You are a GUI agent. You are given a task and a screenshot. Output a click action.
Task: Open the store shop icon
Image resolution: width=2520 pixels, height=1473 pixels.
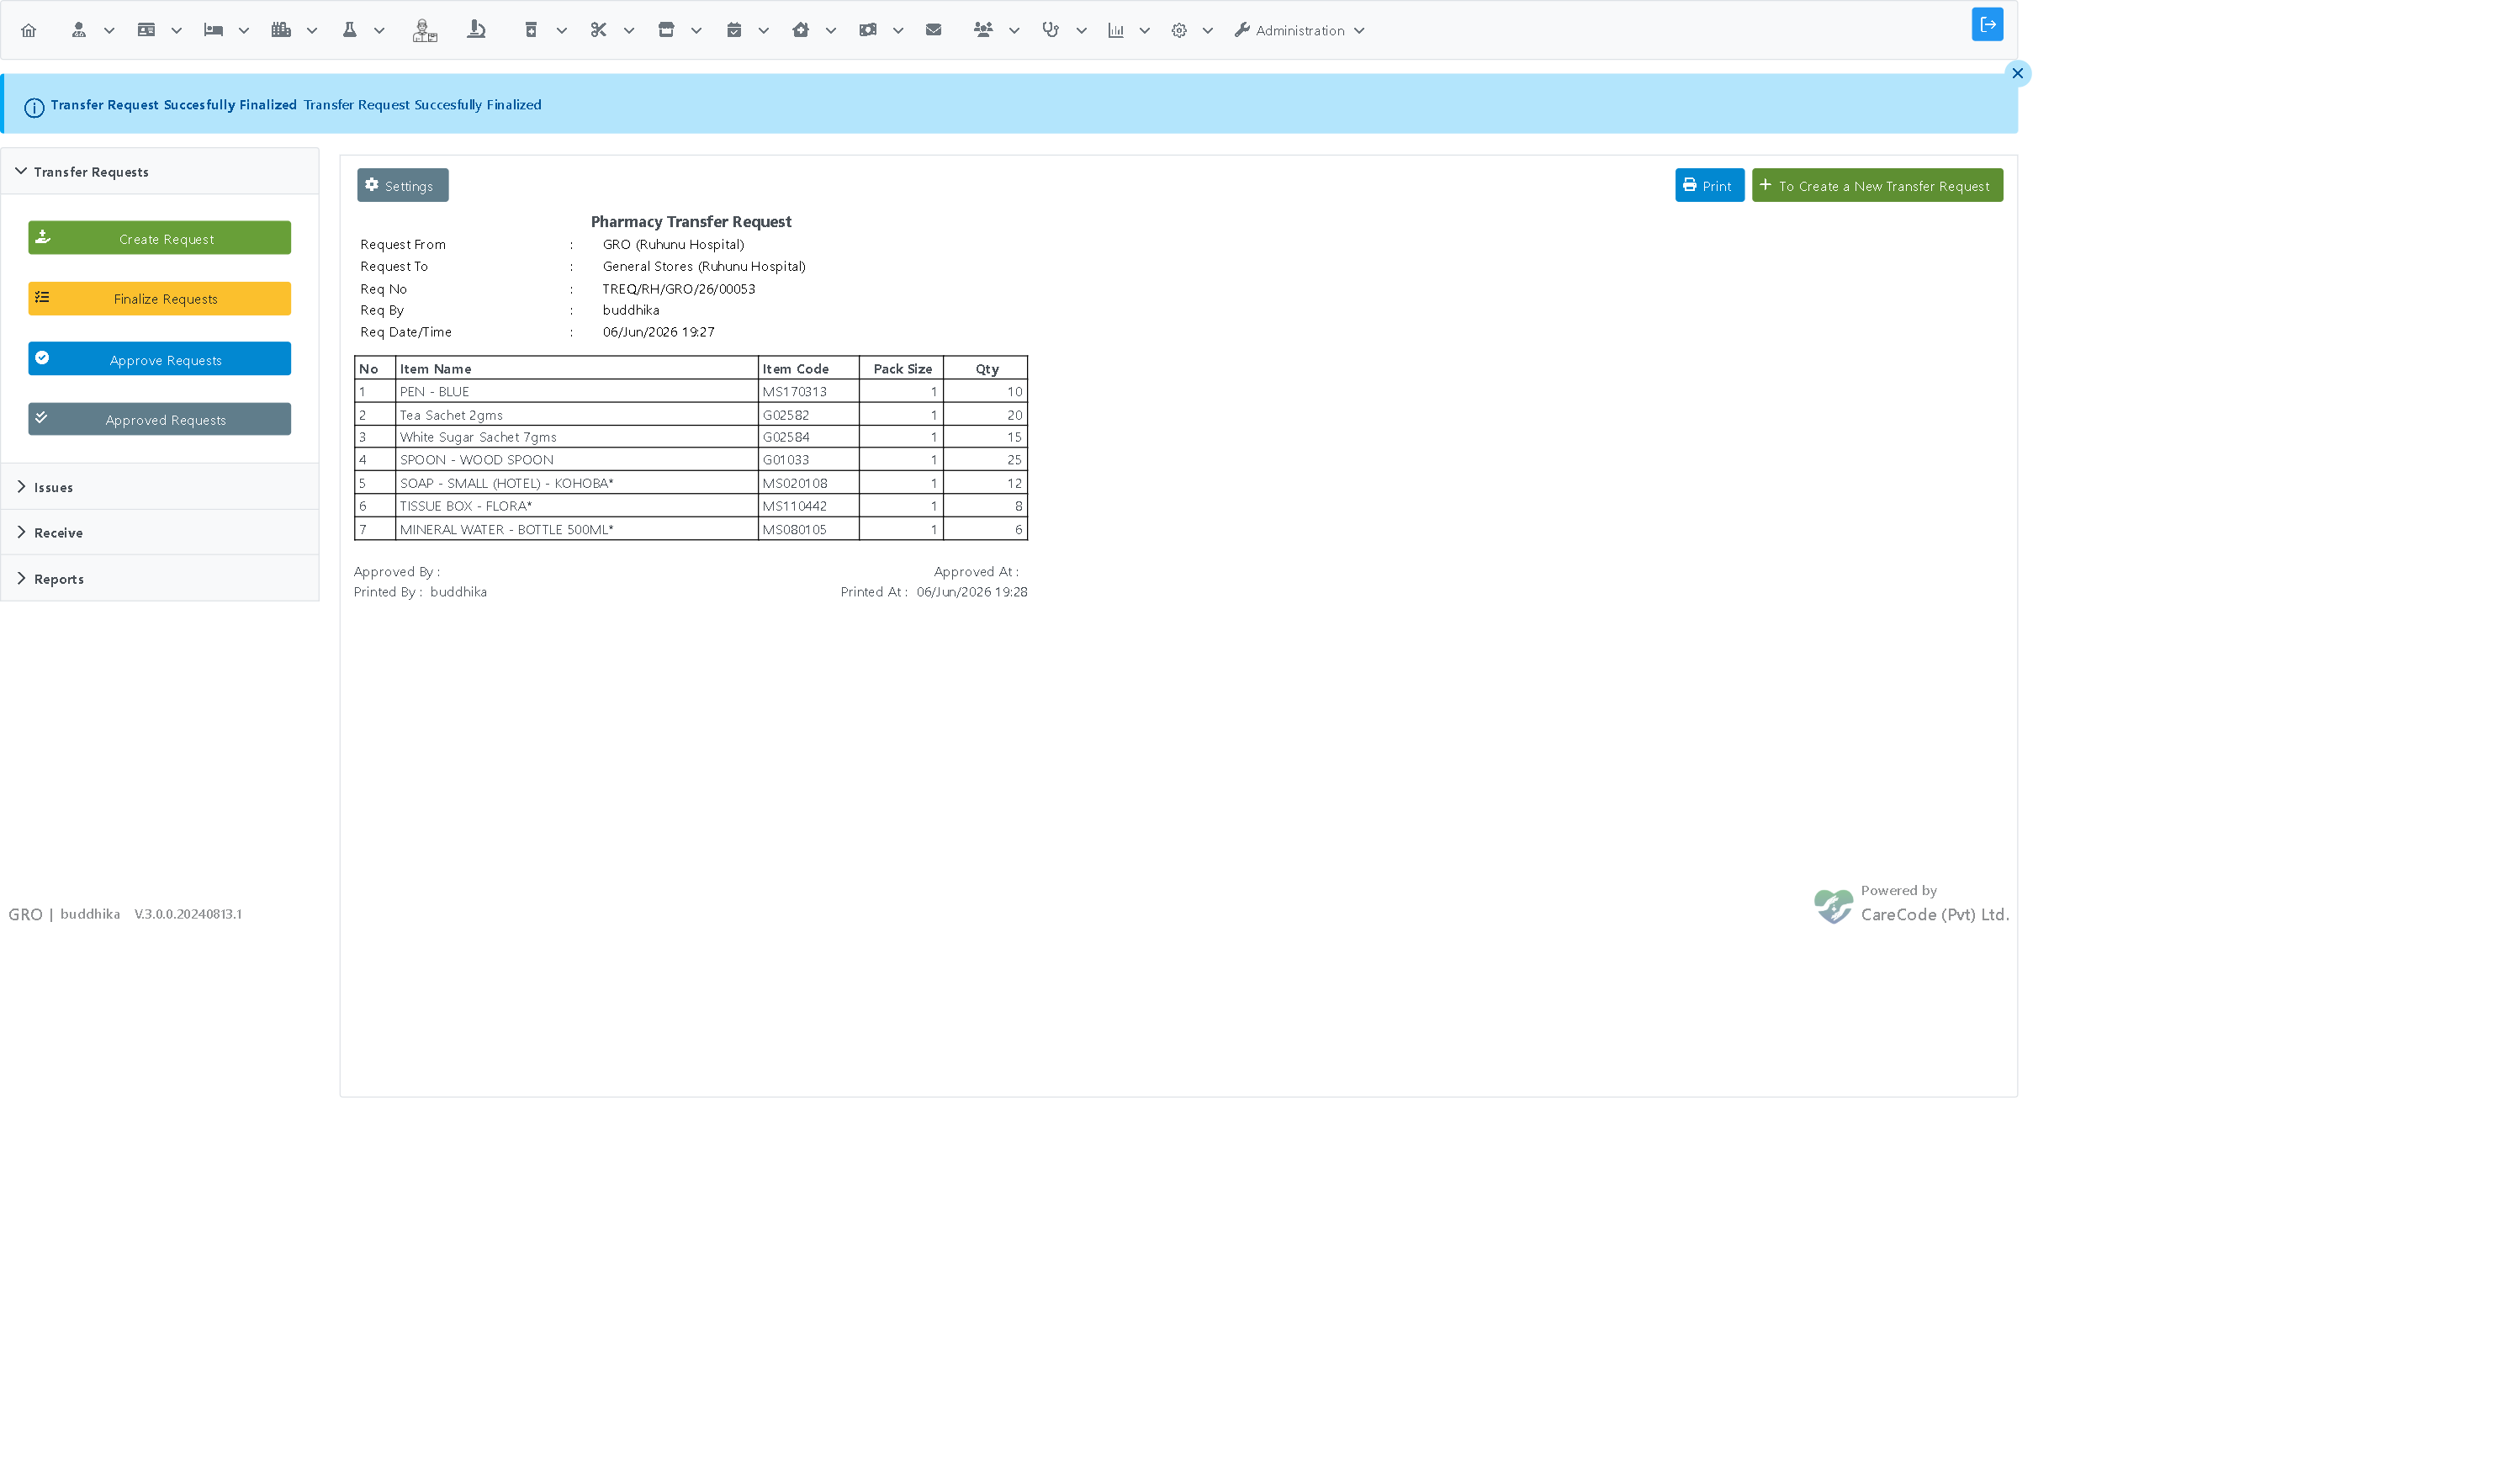coord(666,30)
